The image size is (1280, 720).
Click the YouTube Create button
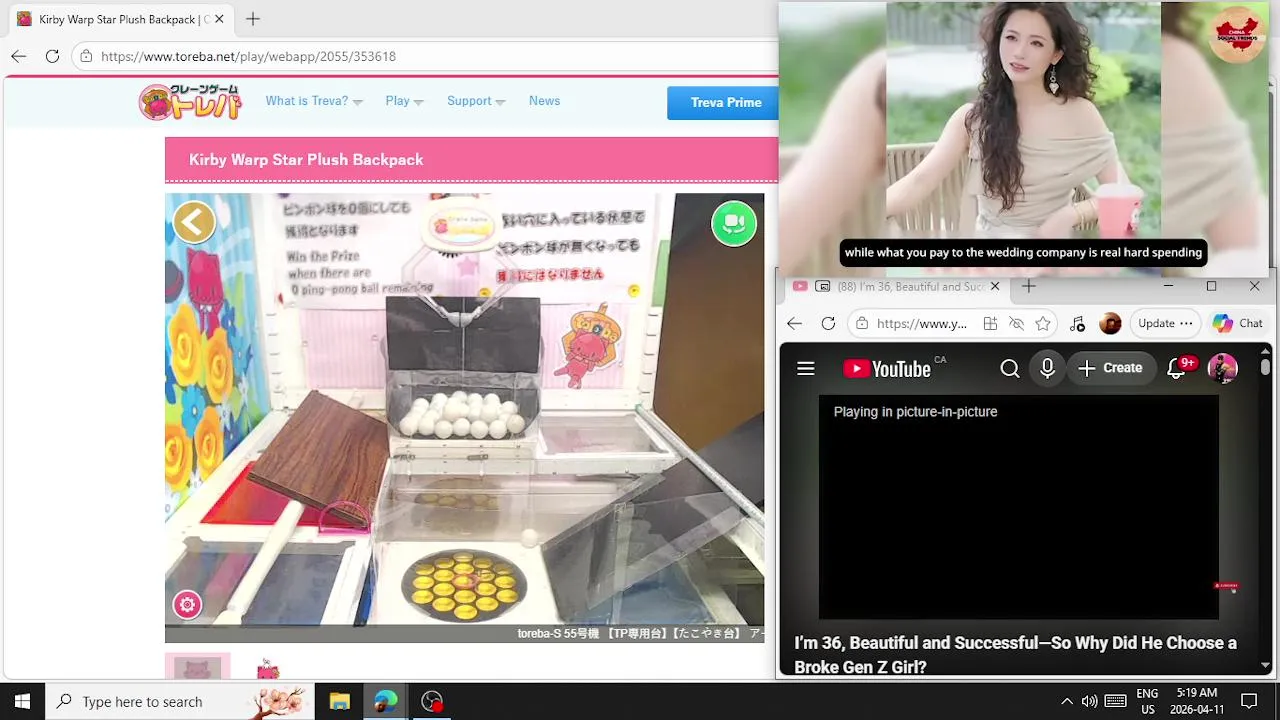coord(1110,369)
